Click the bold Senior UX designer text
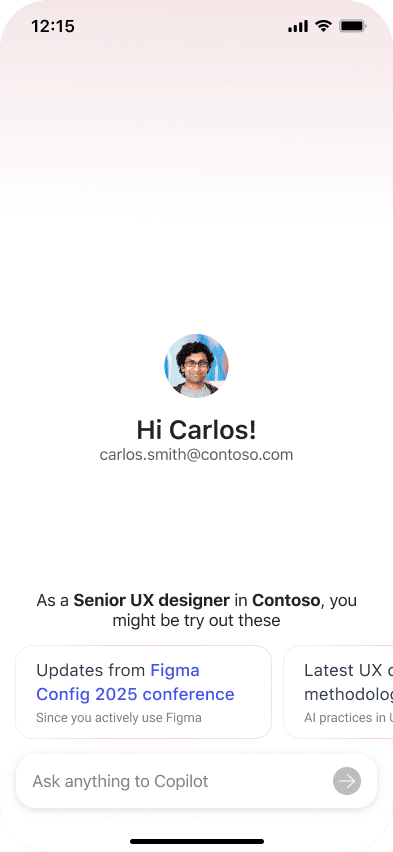The width and height of the screenshot is (393, 852). [152, 600]
